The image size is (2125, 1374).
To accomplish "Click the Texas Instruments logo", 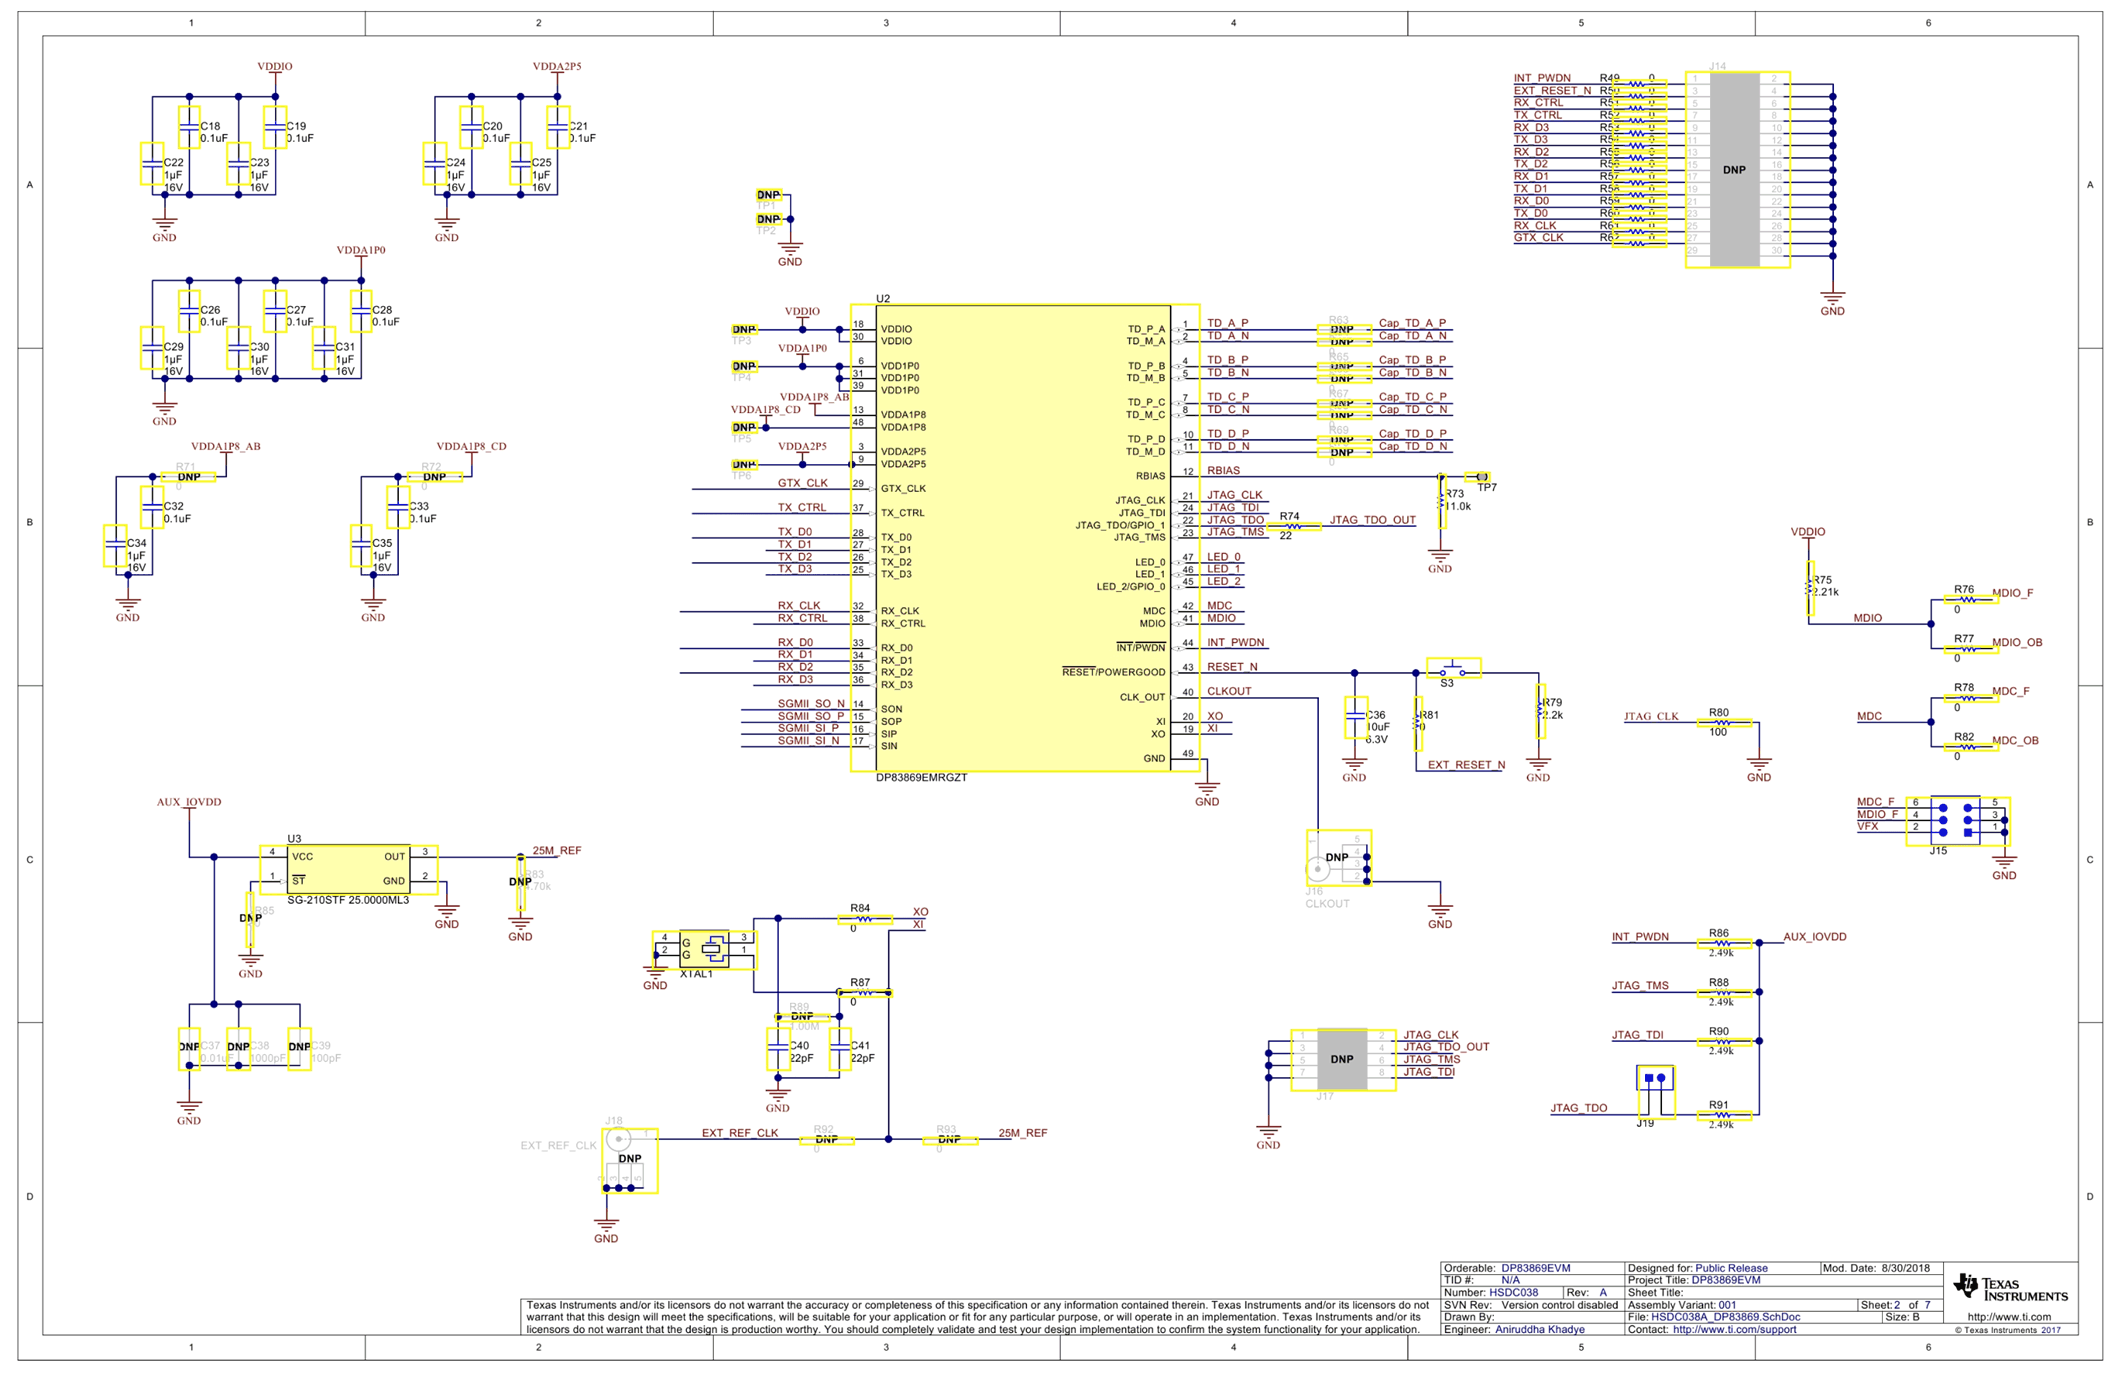I will 2010,1288.
